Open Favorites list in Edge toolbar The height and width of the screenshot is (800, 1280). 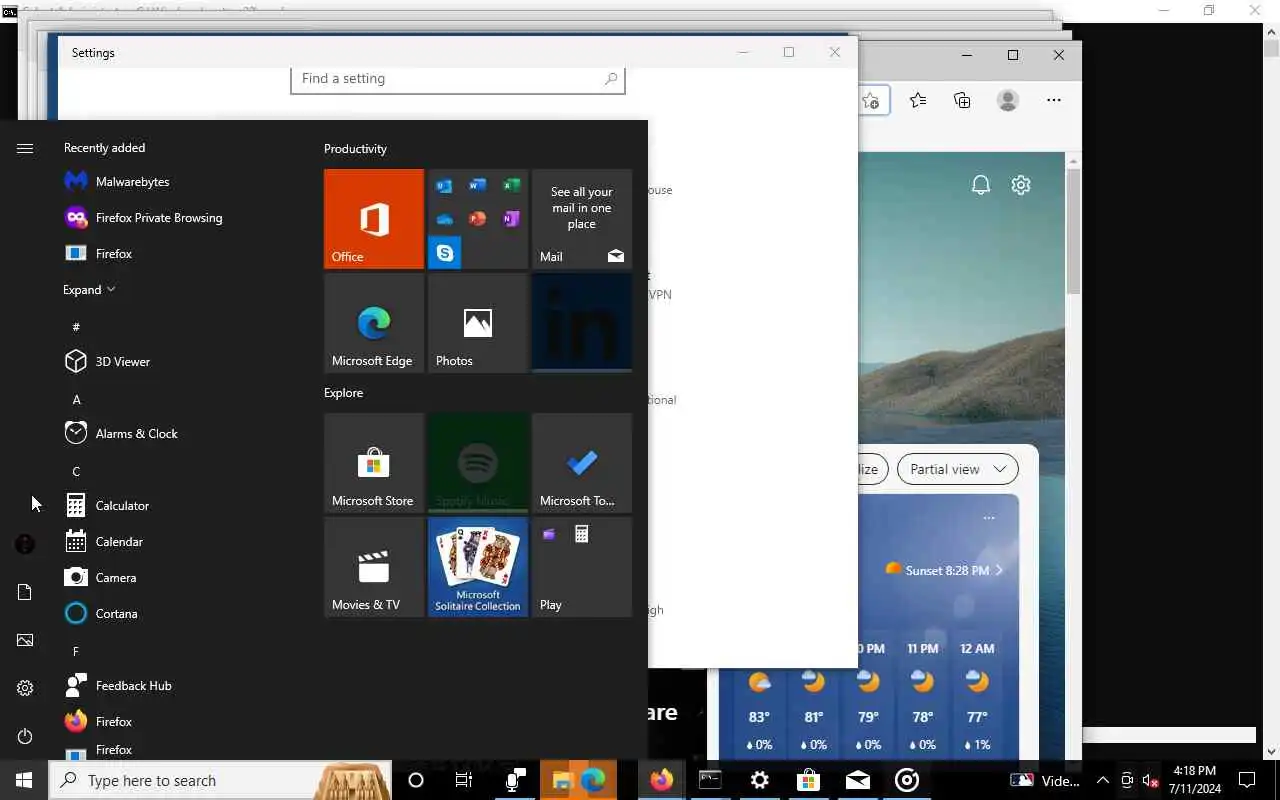pyautogui.click(x=918, y=100)
